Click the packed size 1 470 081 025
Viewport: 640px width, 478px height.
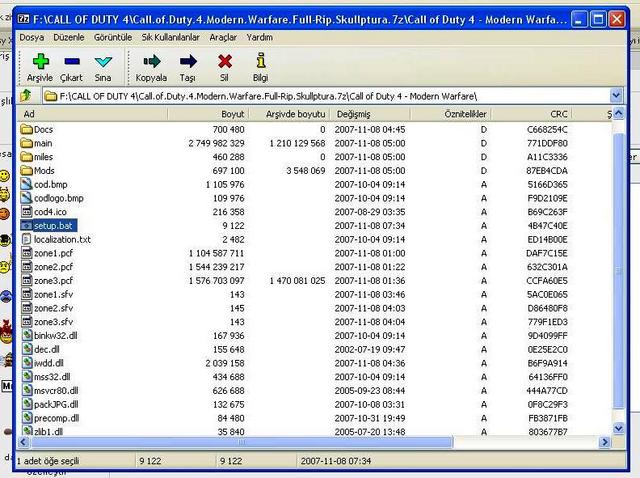[x=297, y=281]
